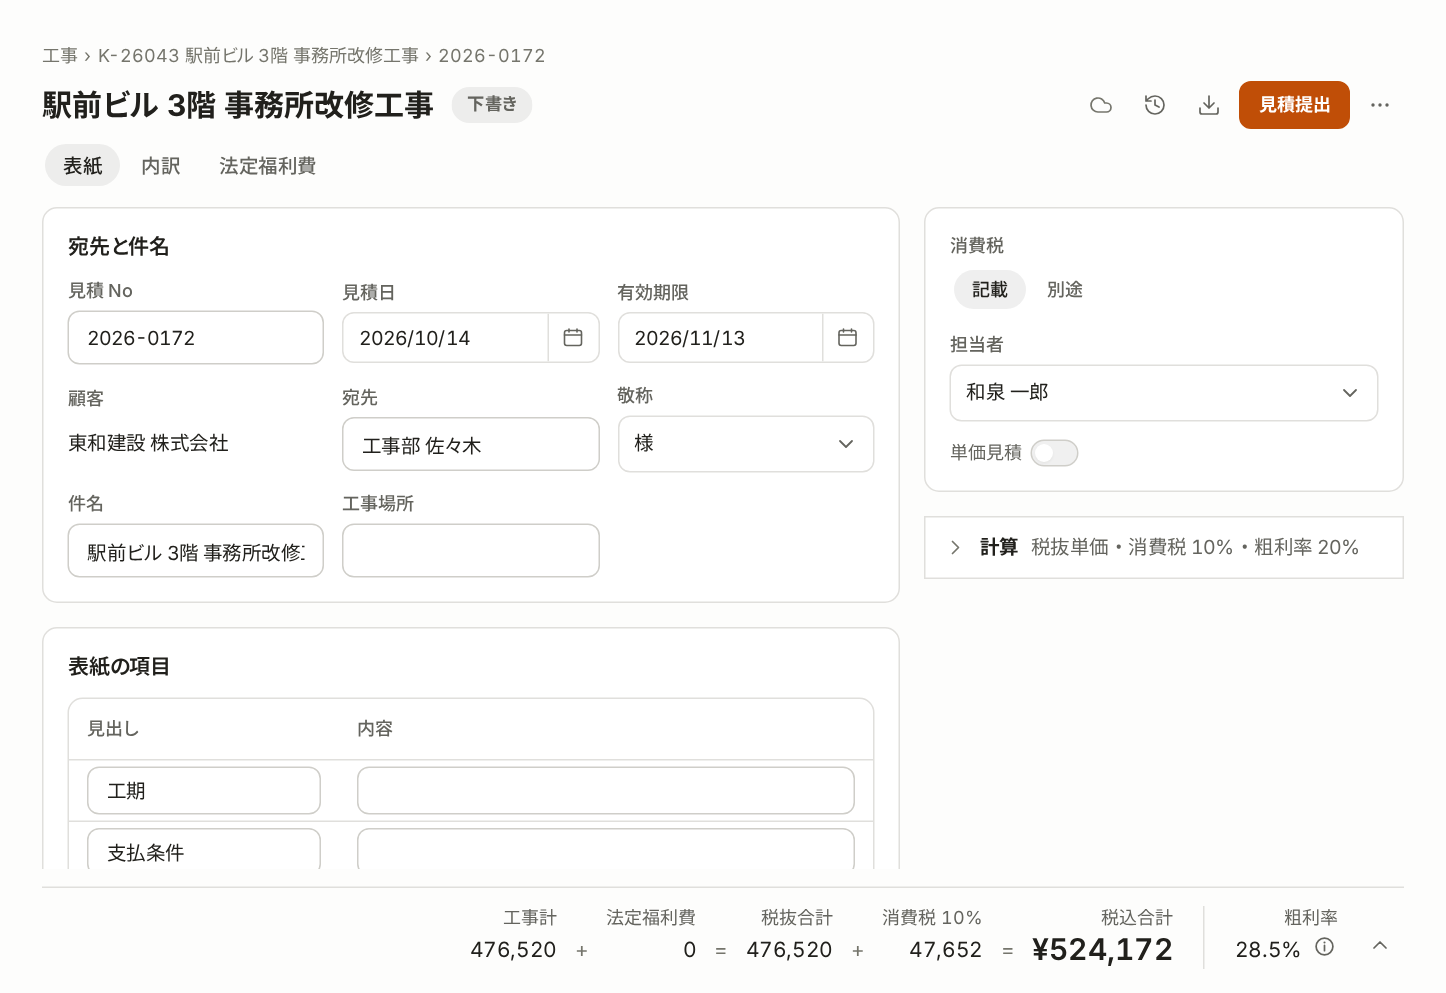Click the empty 工事場所 field
This screenshot has height=993, width=1446.
point(471,551)
